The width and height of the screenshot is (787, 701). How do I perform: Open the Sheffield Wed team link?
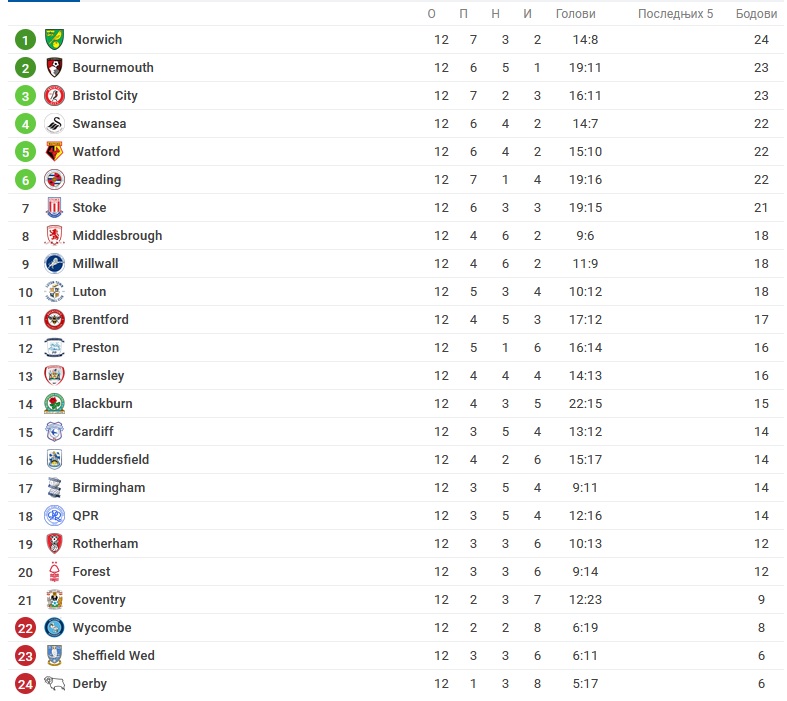click(113, 656)
